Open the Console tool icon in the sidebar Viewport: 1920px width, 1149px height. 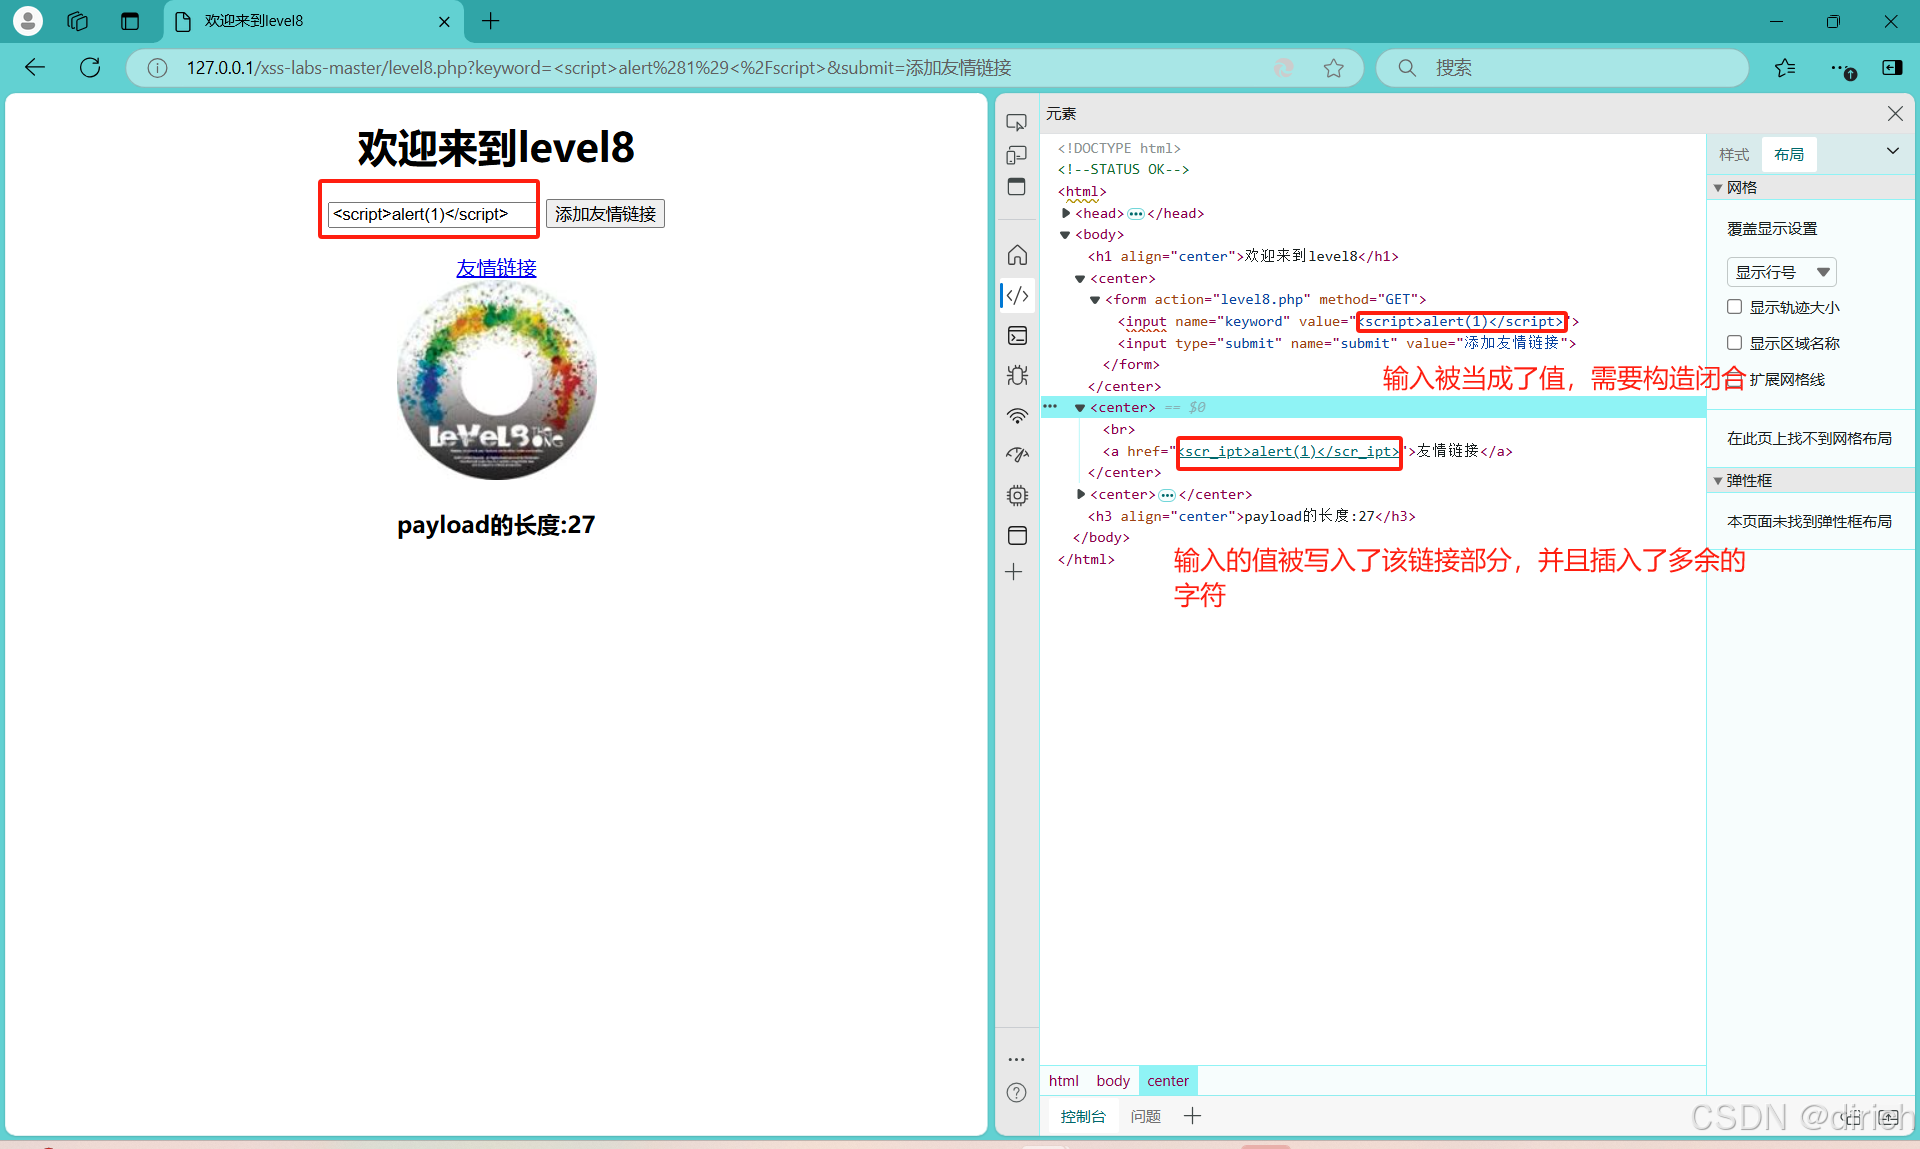(1017, 335)
